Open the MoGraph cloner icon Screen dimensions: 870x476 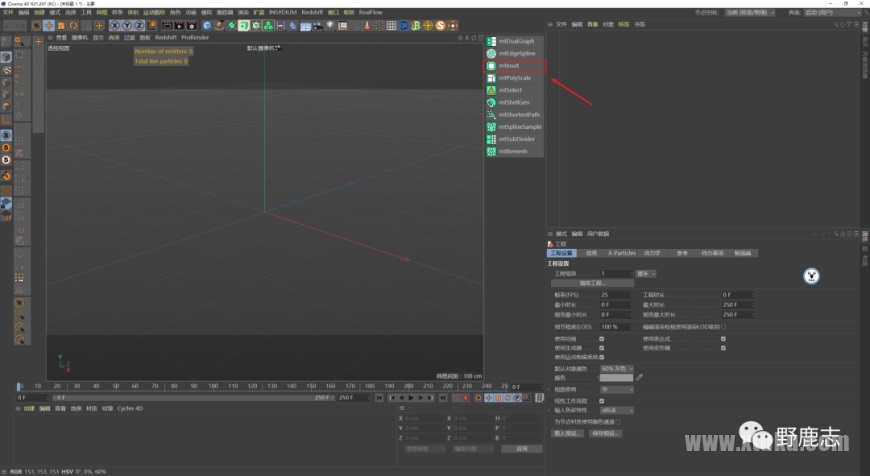click(269, 26)
